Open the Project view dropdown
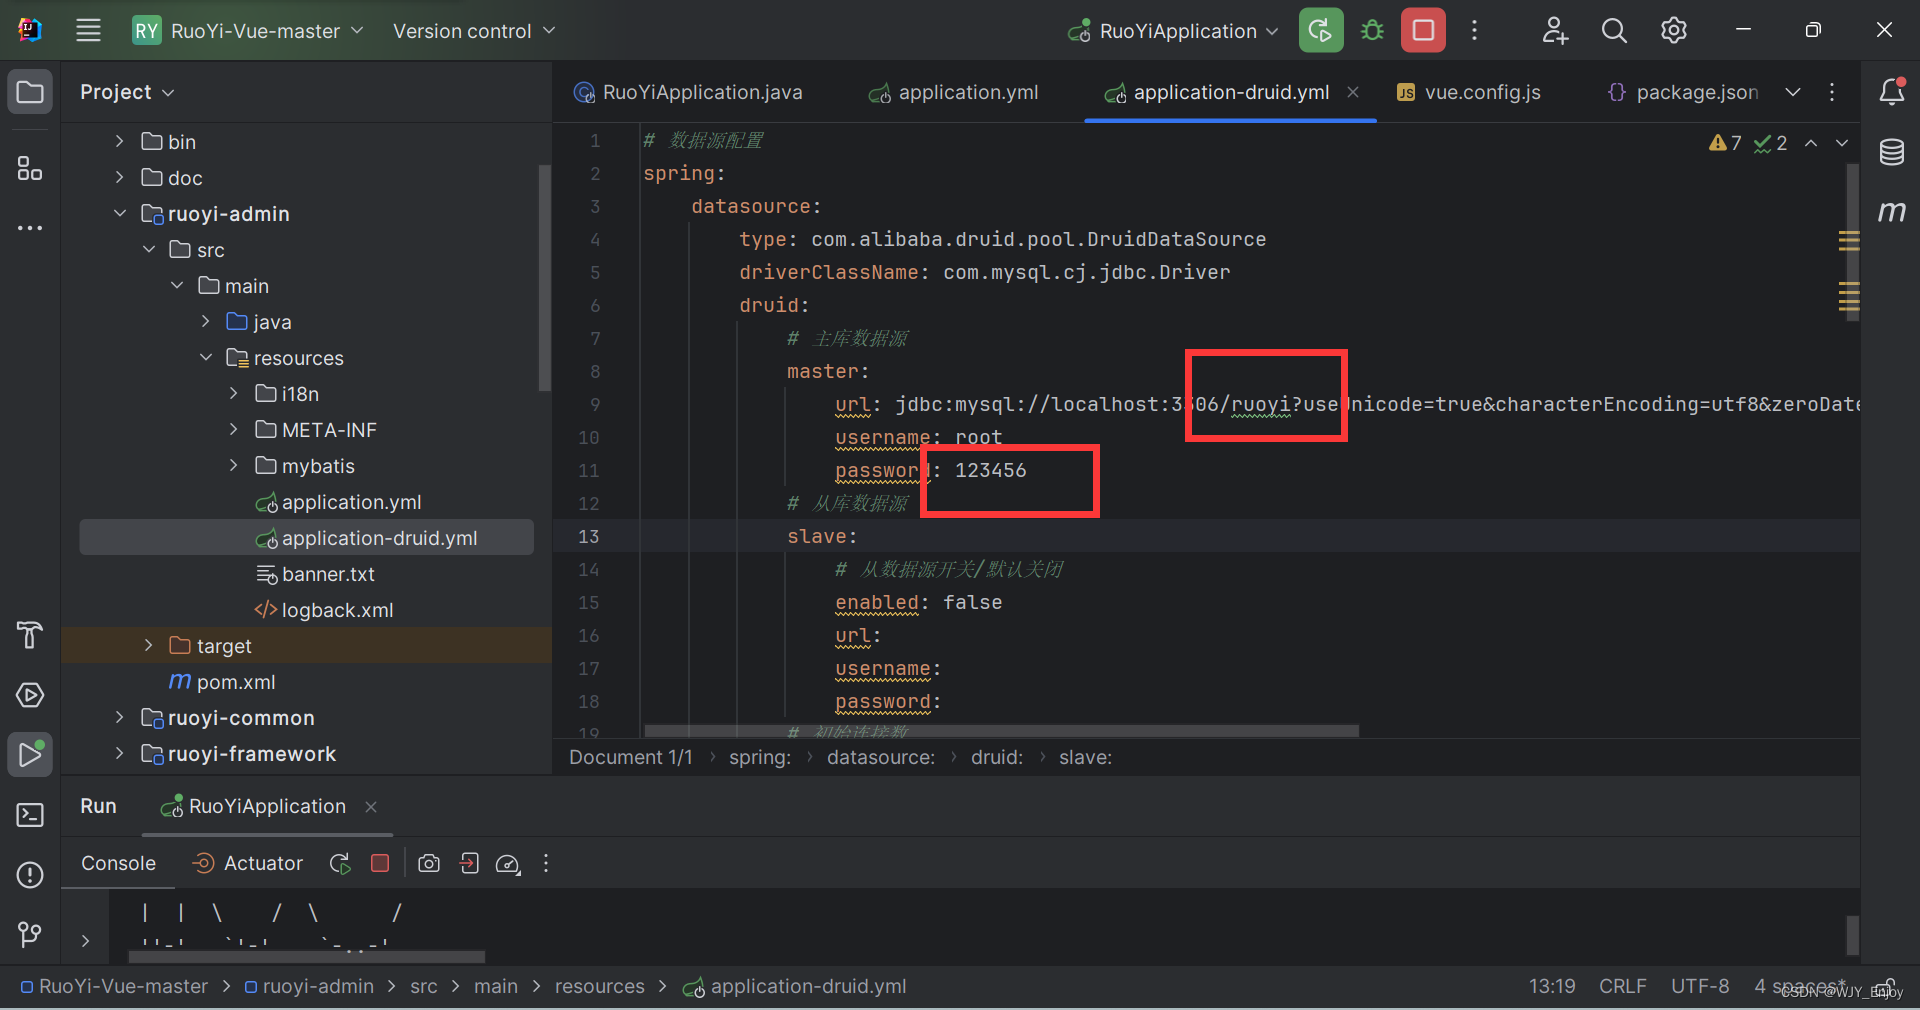 [127, 92]
